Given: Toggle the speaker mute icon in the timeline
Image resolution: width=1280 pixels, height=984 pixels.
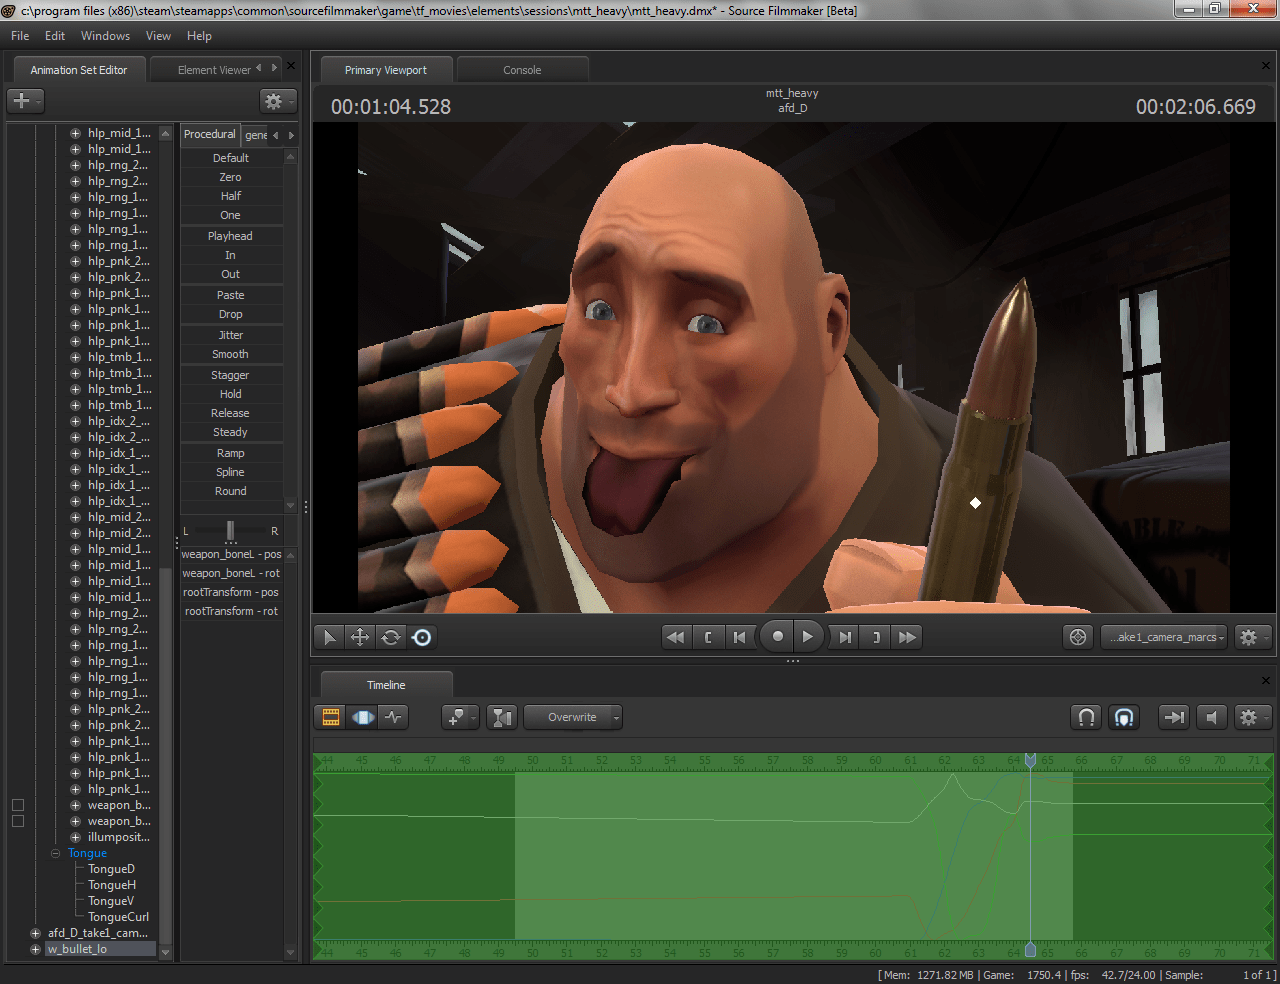Looking at the screenshot, I should point(1211,717).
